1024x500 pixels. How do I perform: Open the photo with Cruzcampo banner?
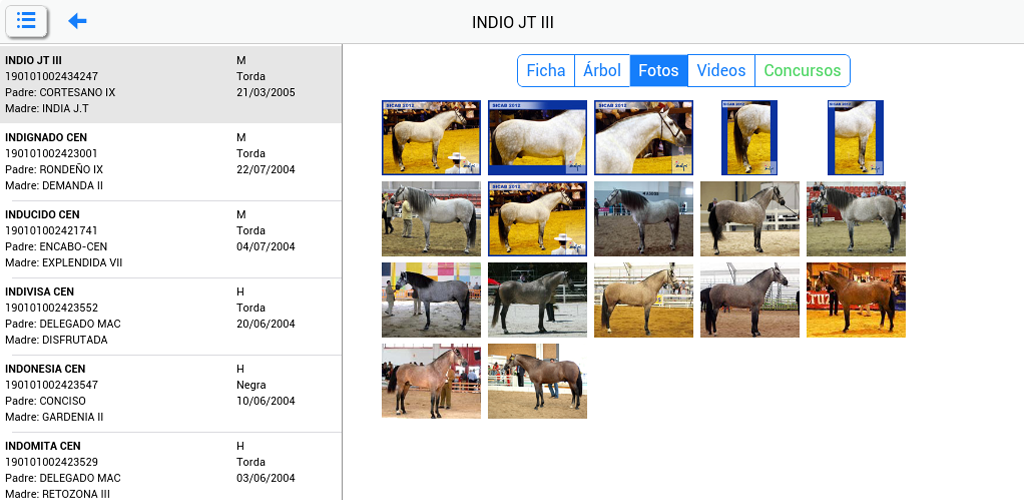[856, 300]
